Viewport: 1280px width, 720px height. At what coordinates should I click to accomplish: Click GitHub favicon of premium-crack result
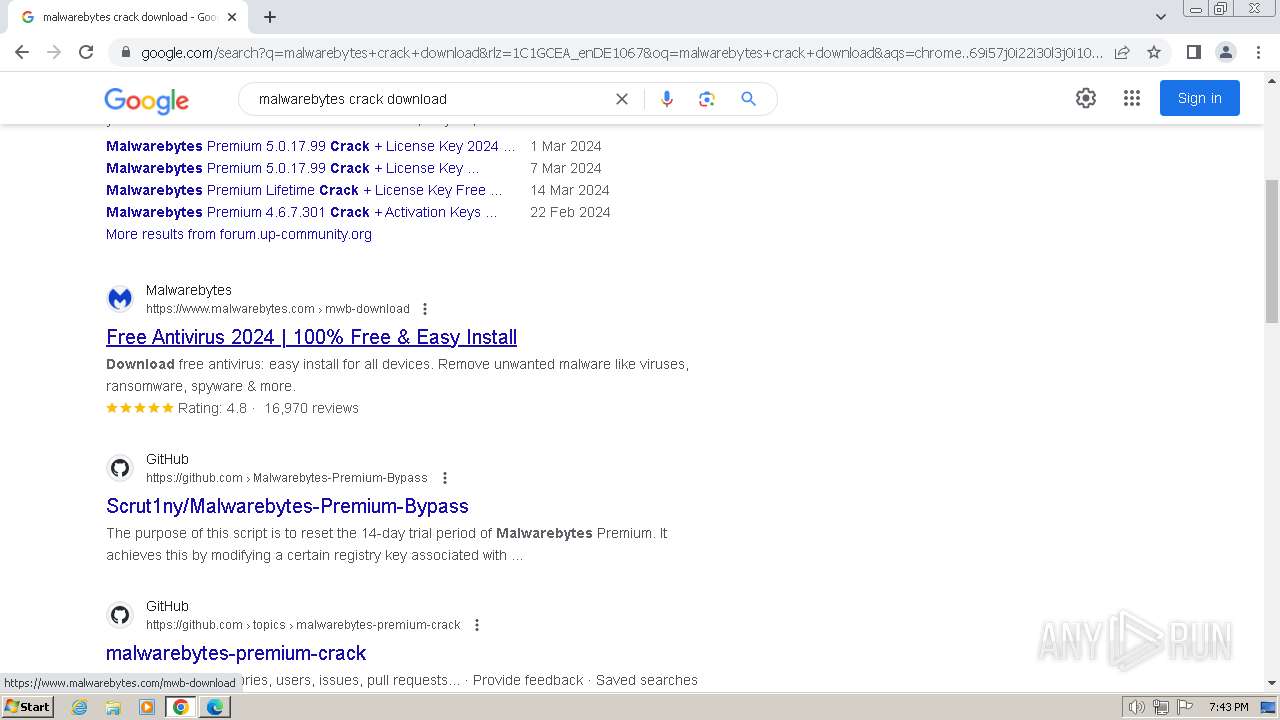tap(120, 614)
